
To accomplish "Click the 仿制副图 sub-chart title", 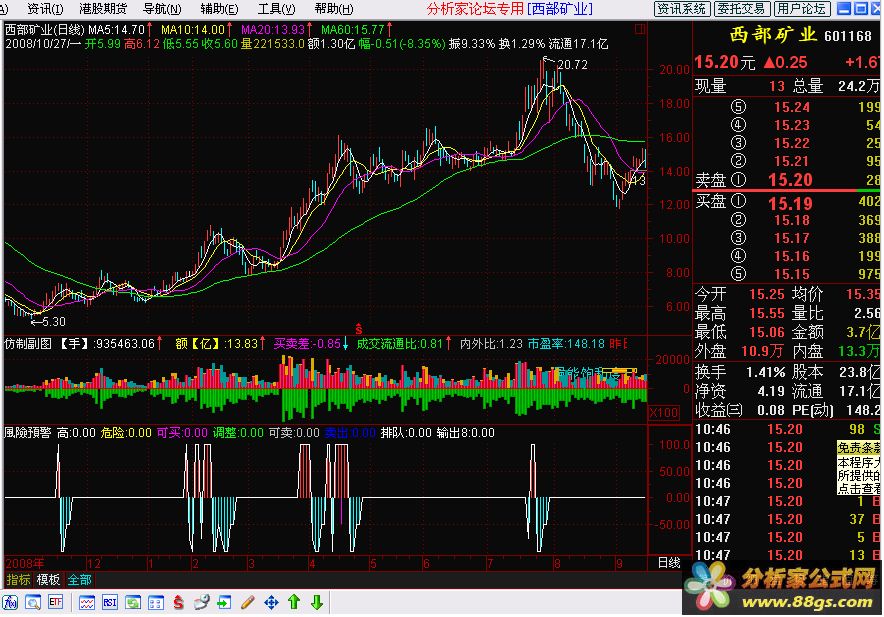I will 28,343.
